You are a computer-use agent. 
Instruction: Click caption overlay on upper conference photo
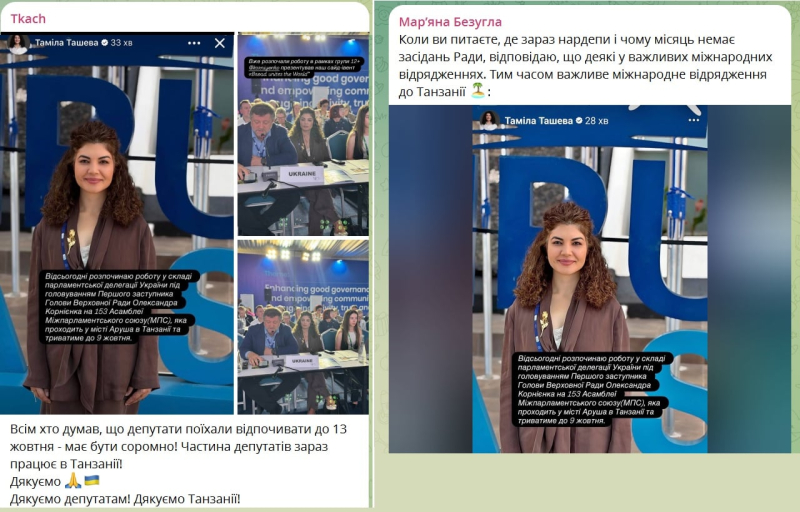click(x=303, y=67)
